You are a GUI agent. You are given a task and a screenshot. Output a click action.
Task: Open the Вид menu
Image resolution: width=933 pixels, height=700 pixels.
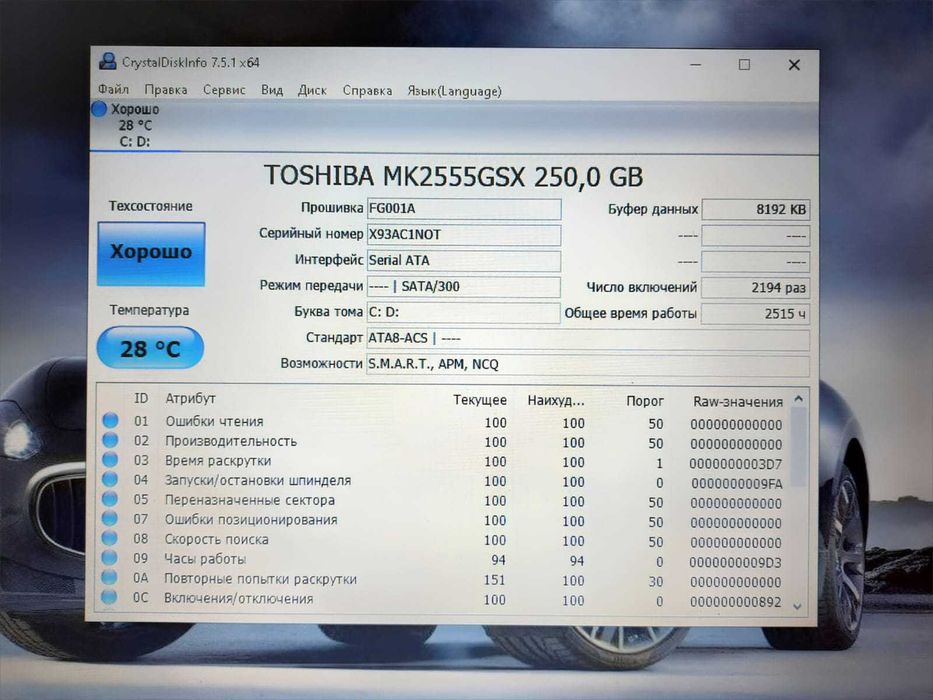[271, 90]
